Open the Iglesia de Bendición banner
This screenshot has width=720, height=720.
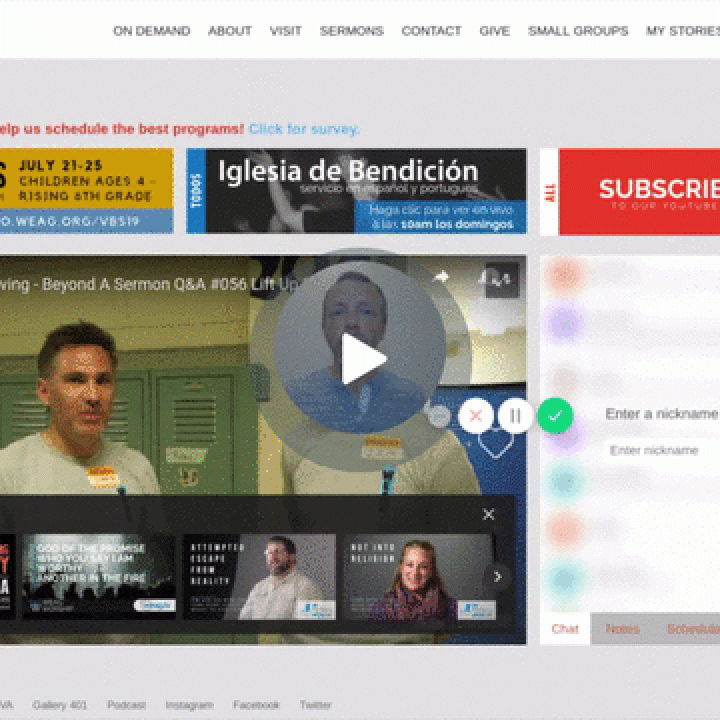(x=356, y=191)
